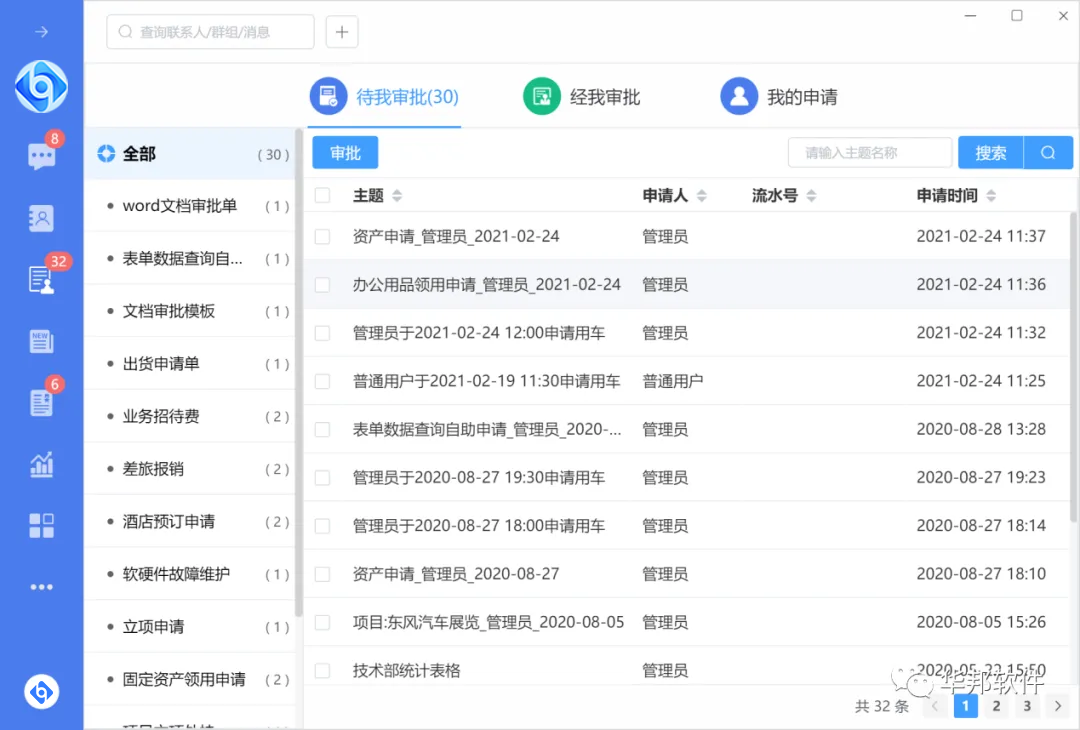Open the chat messages icon with badge 8
The image size is (1080, 730).
[42, 156]
